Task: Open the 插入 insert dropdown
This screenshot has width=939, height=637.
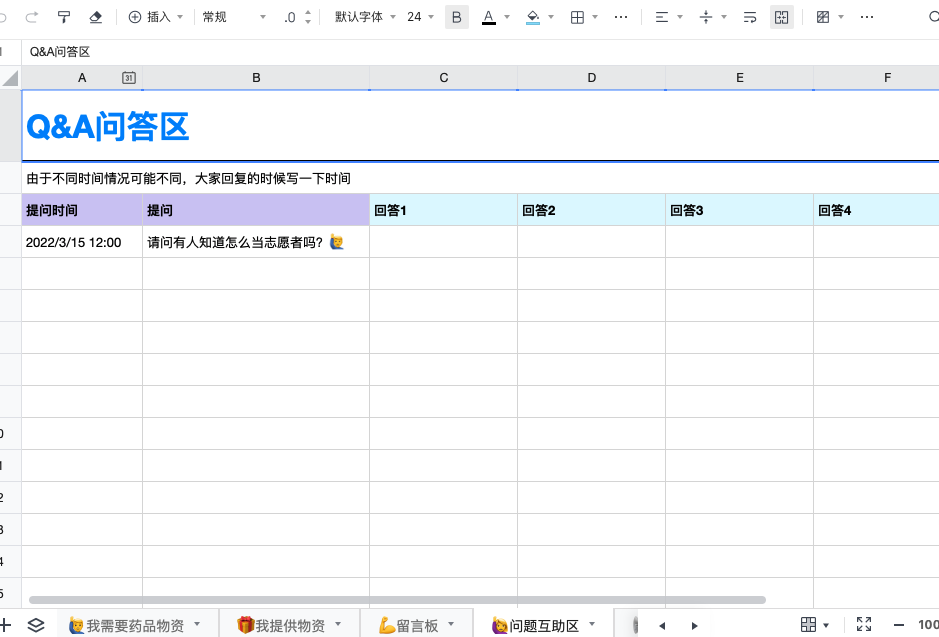Action: click(157, 17)
